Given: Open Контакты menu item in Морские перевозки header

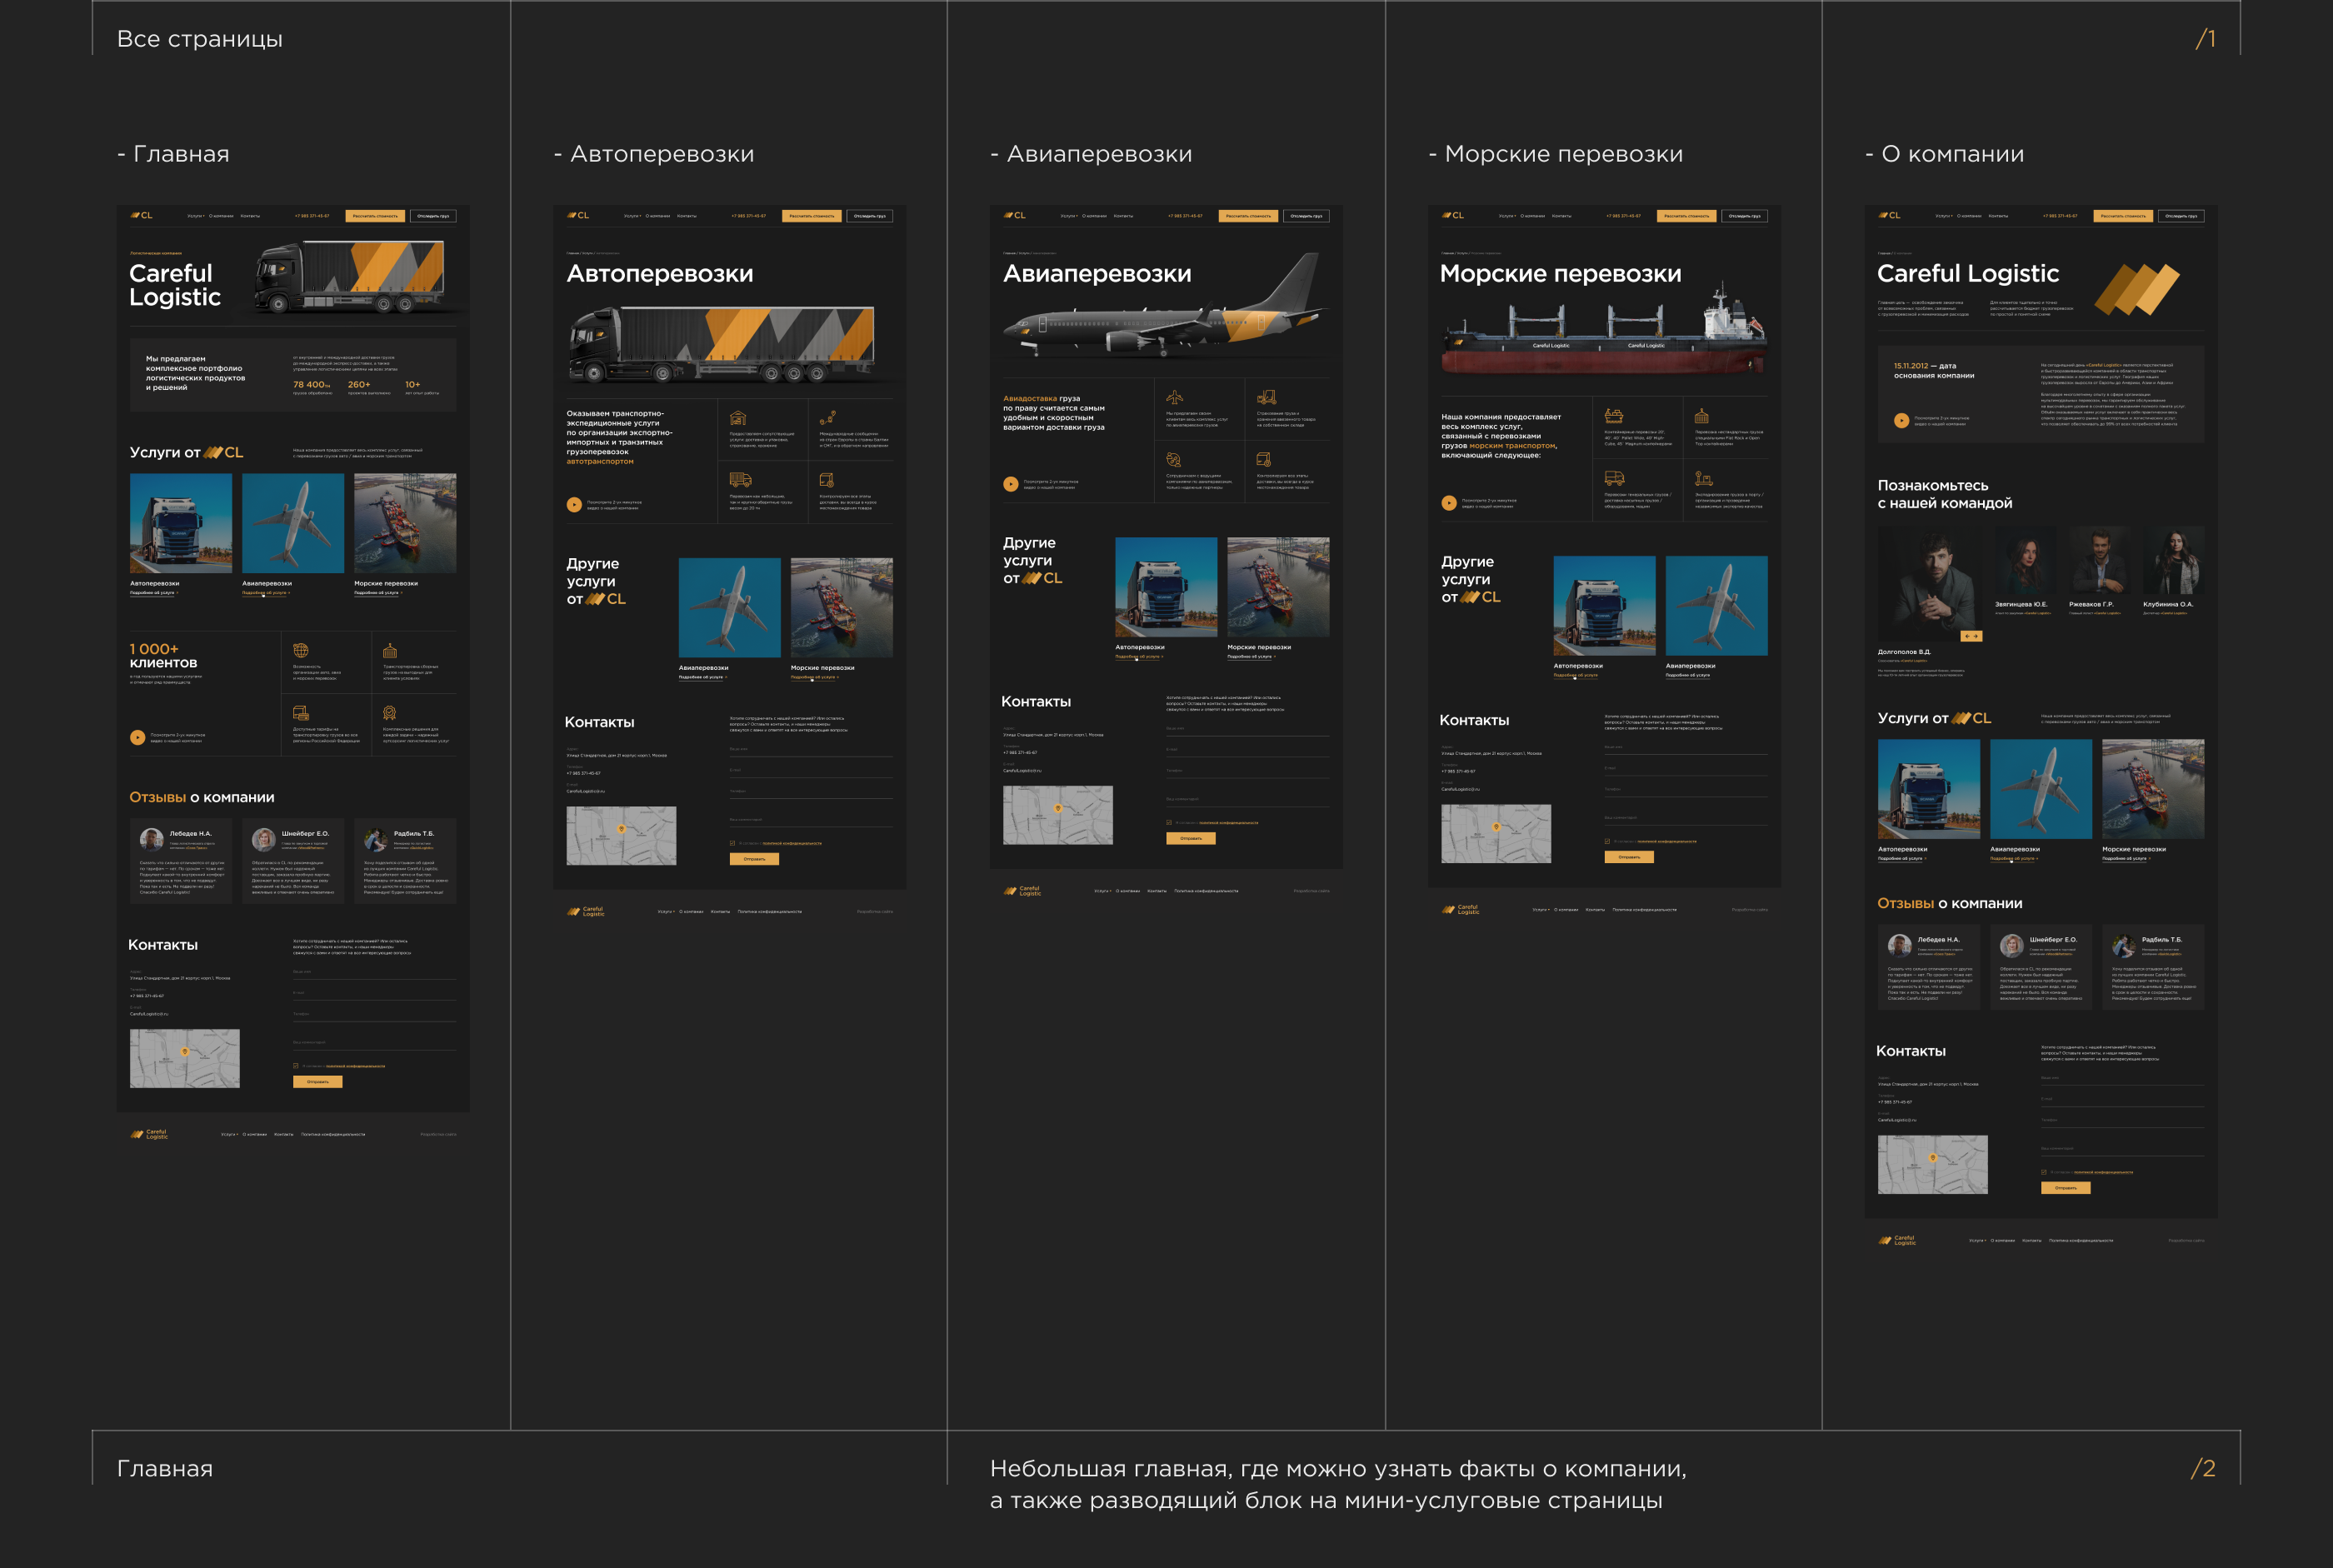Looking at the screenshot, I should (x=1561, y=216).
